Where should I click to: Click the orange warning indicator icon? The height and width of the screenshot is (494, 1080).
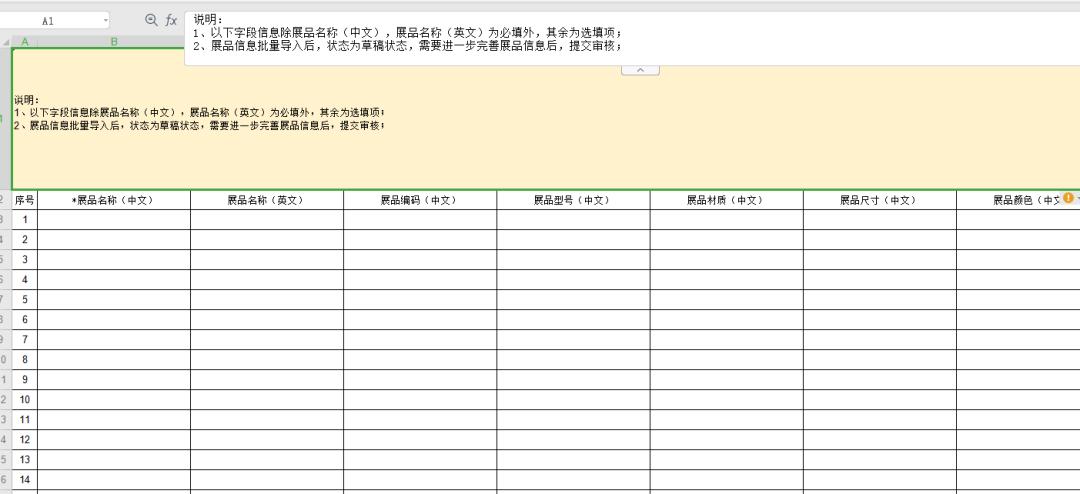(1068, 198)
